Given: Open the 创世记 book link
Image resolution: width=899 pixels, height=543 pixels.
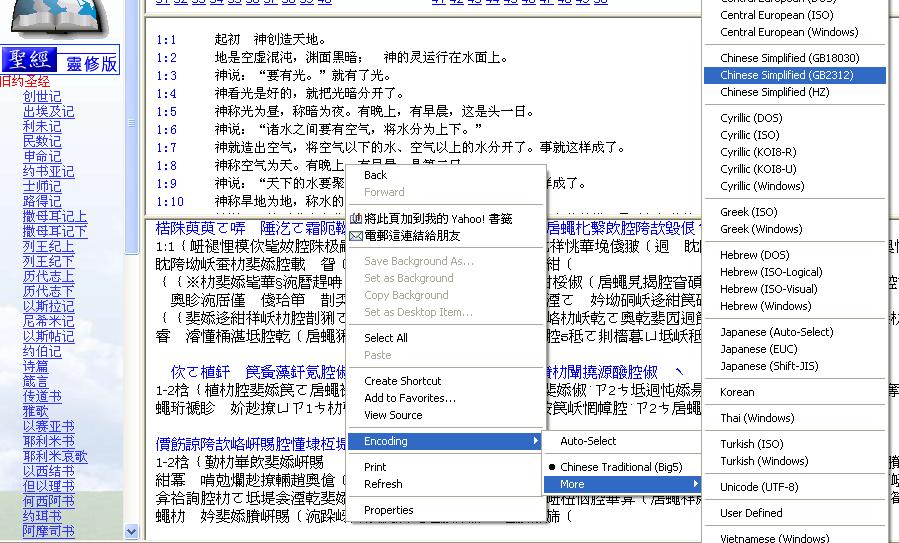Looking at the screenshot, I should coord(42,97).
